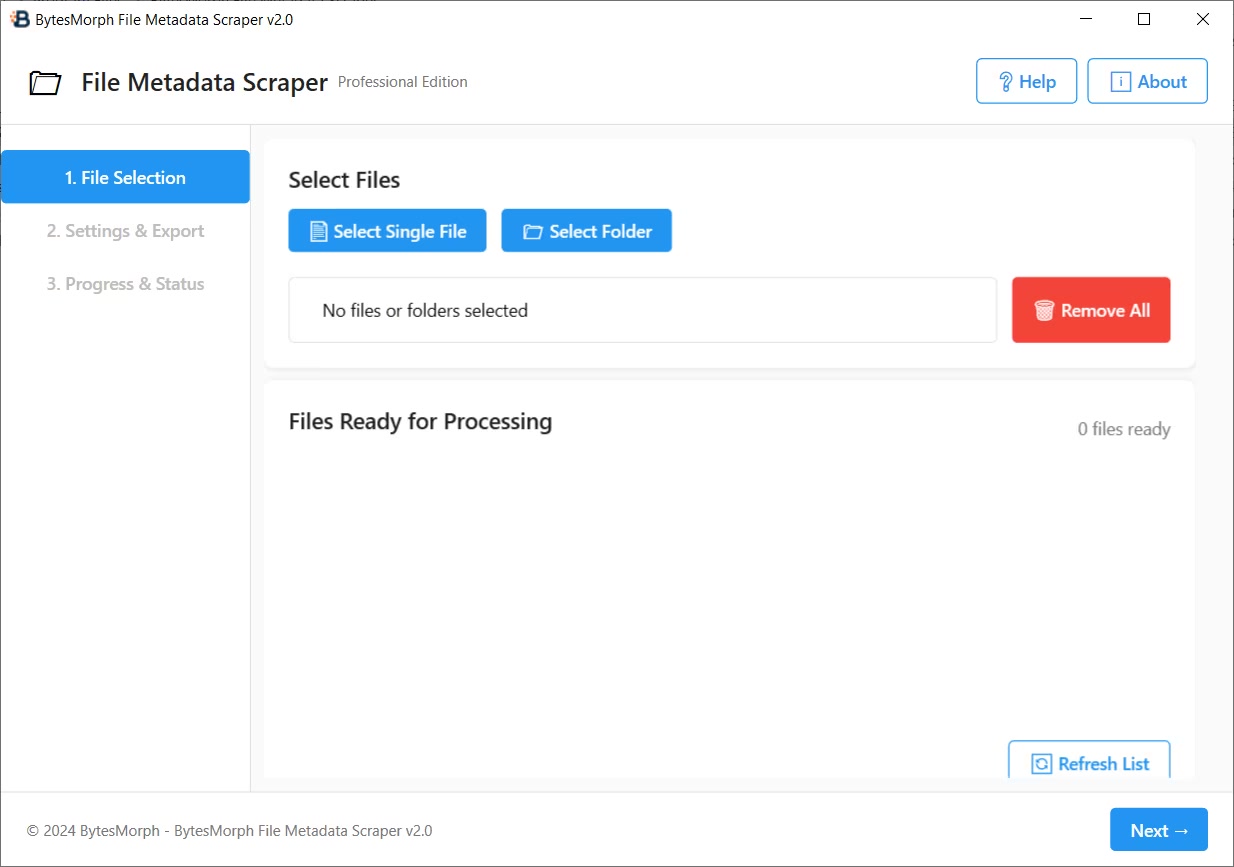Image resolution: width=1234 pixels, height=867 pixels.
Task: Click the '0 files ready' counter
Action: tap(1123, 429)
